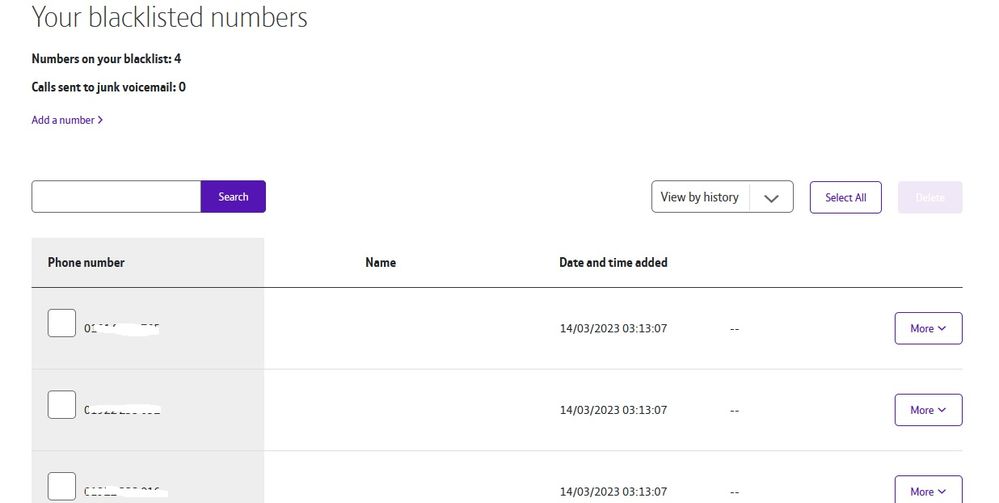Click the chevron arrow beside 'Add a number'

tap(100, 120)
